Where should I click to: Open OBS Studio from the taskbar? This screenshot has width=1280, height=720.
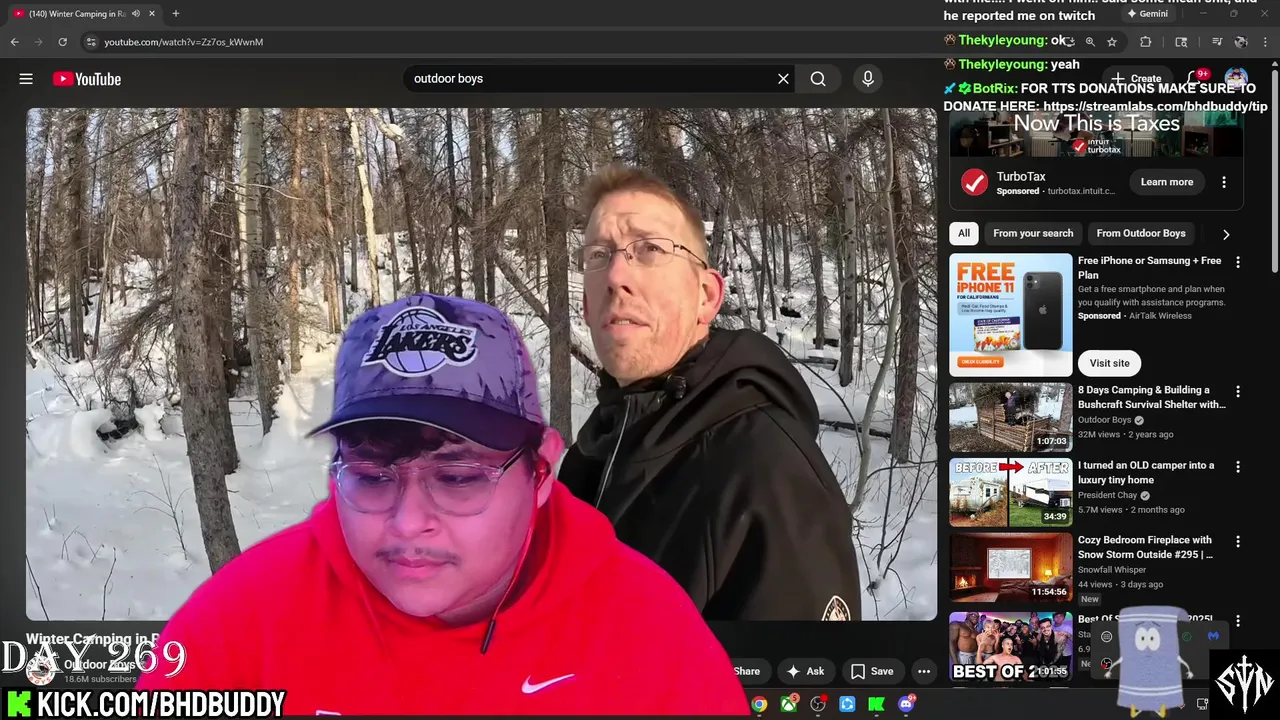[x=818, y=704]
